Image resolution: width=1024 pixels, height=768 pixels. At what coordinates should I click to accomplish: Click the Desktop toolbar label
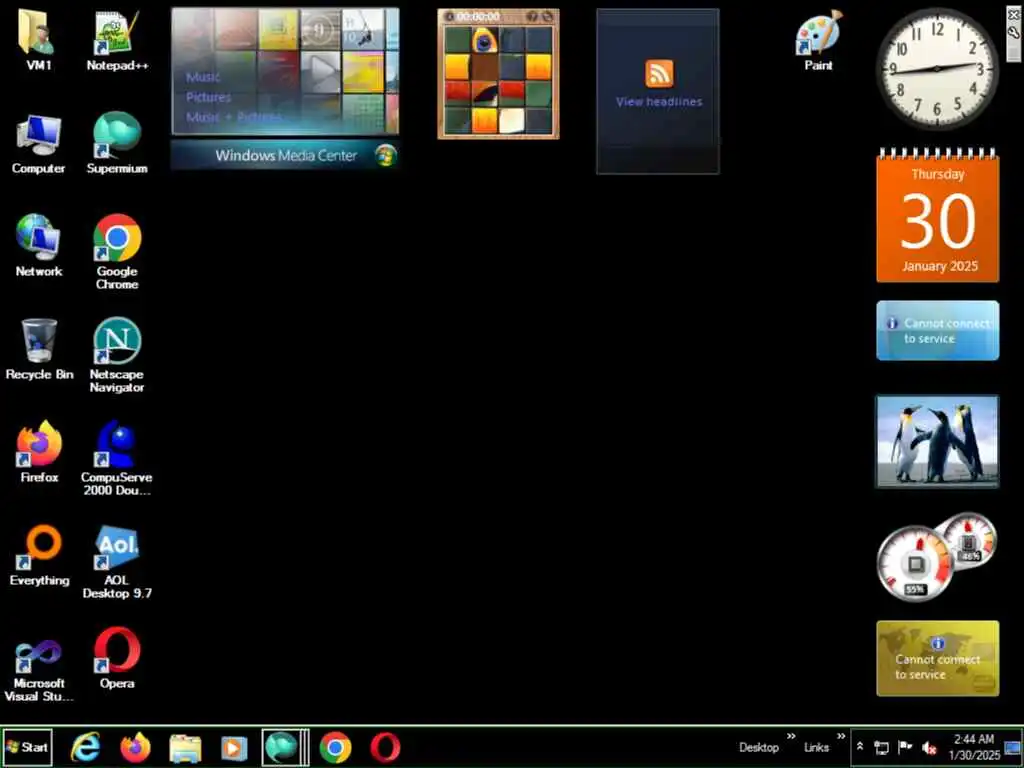(x=759, y=747)
